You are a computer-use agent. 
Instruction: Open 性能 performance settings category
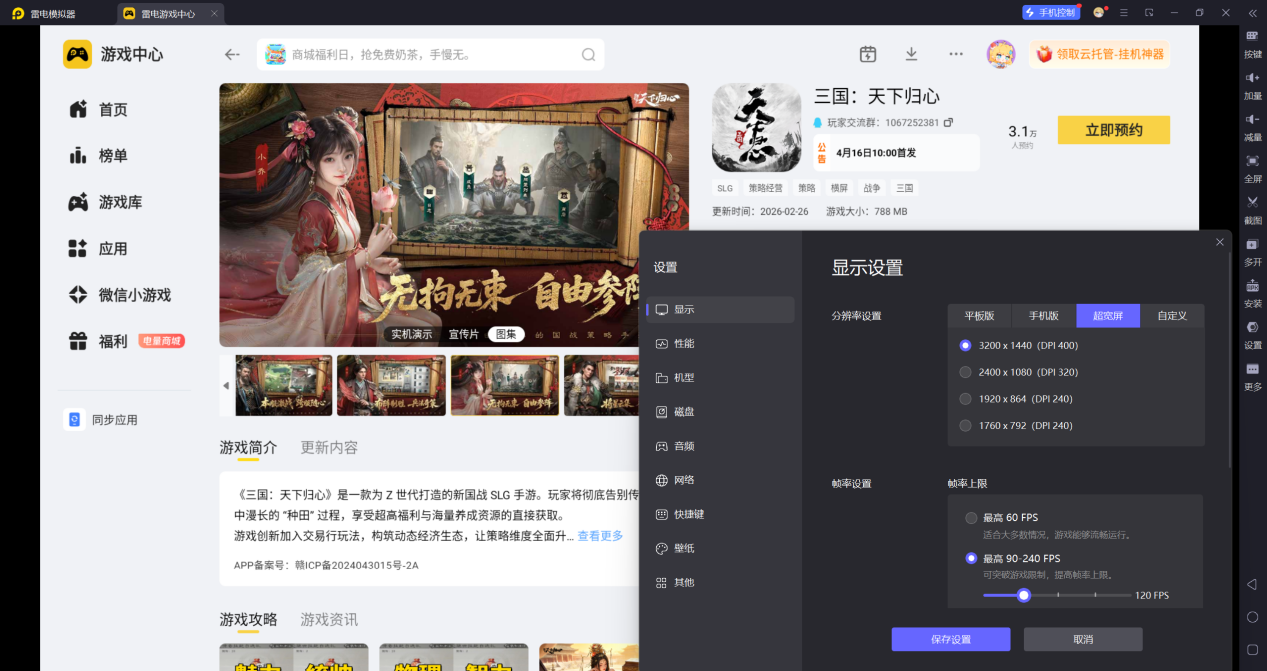(x=720, y=344)
